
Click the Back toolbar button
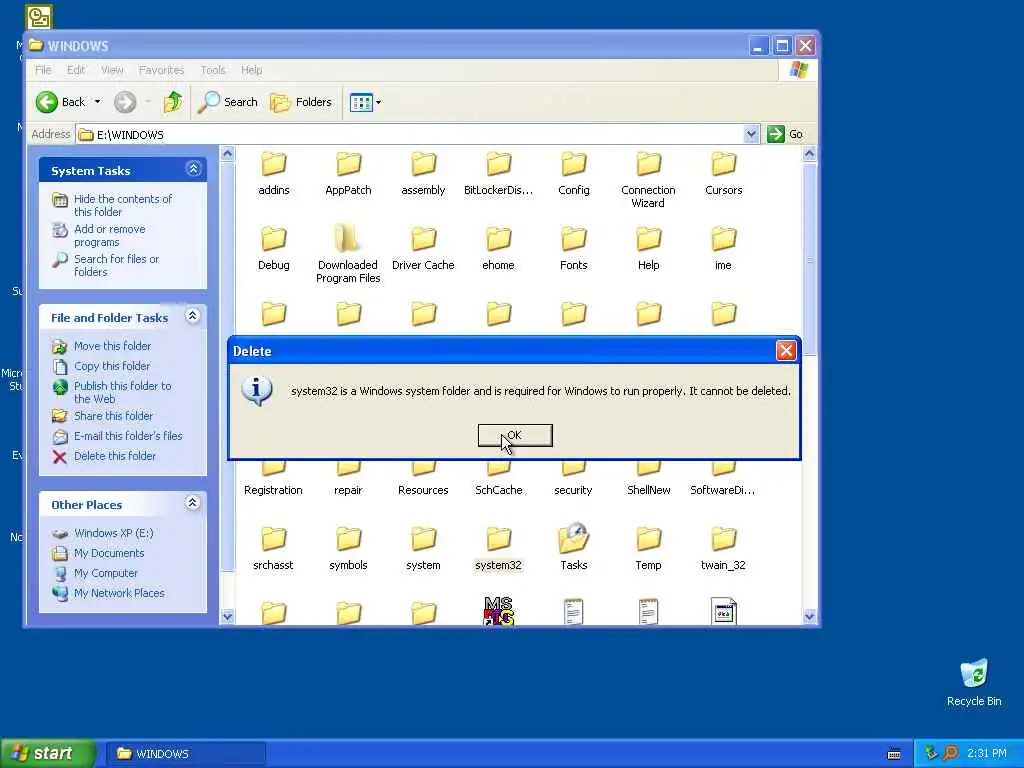click(60, 102)
